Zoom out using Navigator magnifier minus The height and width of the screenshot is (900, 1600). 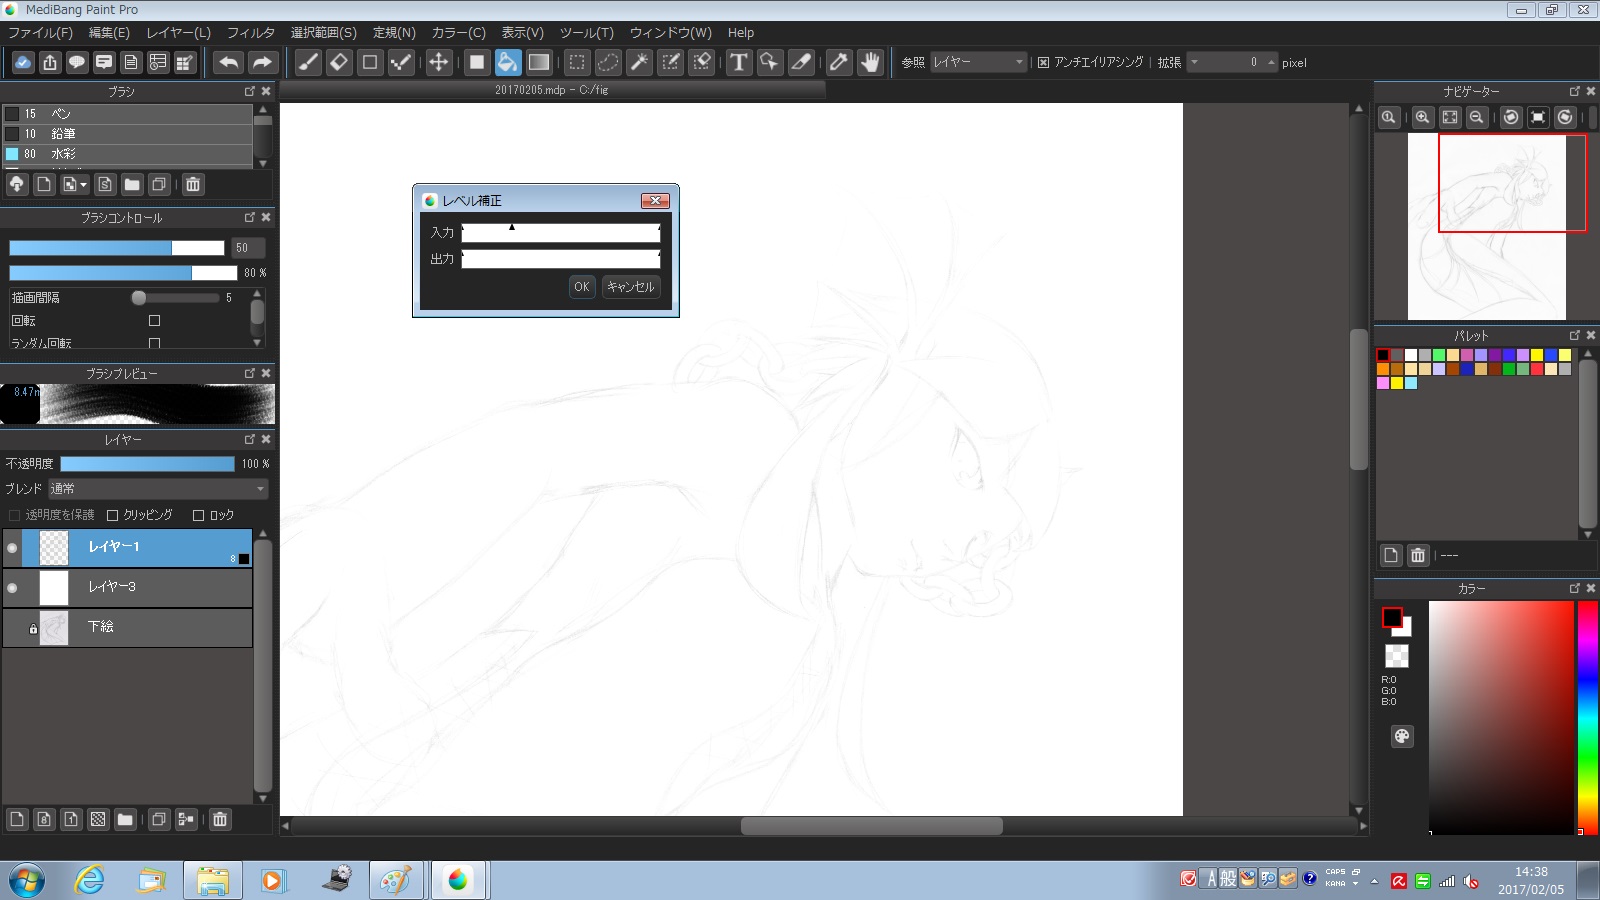click(x=1476, y=117)
